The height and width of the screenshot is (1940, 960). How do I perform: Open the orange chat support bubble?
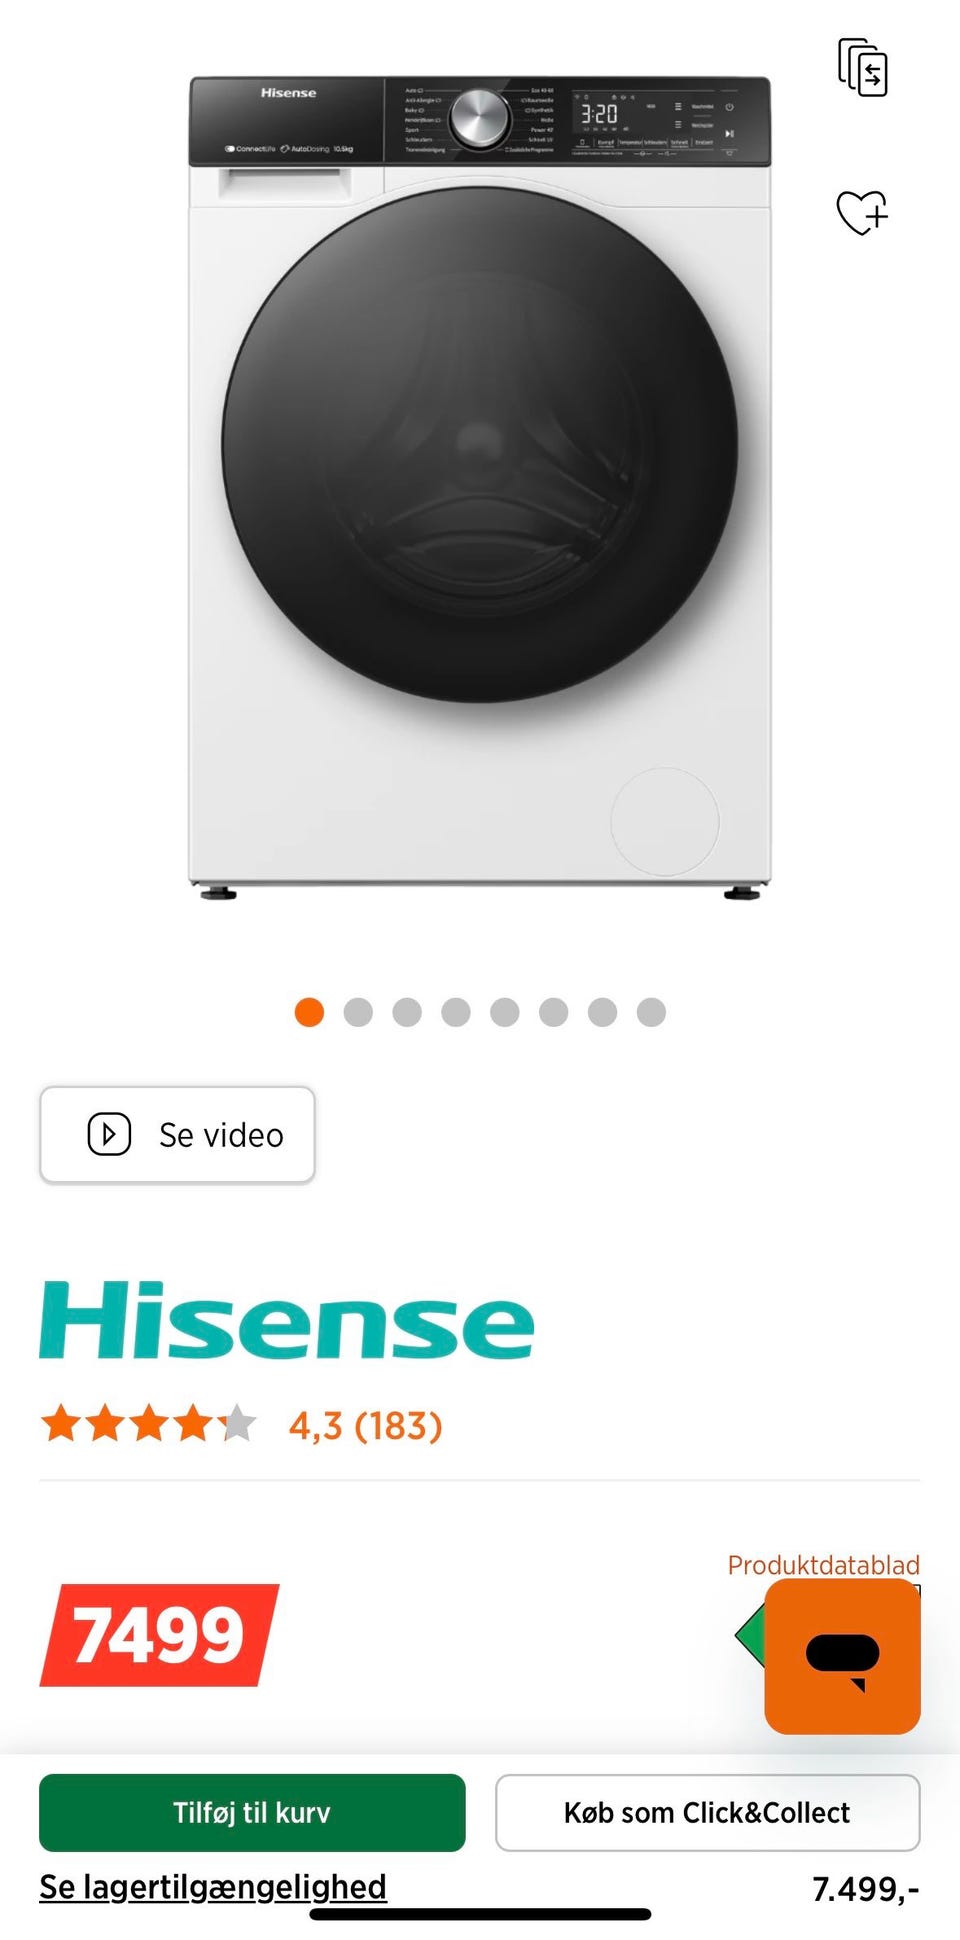[x=842, y=1656]
